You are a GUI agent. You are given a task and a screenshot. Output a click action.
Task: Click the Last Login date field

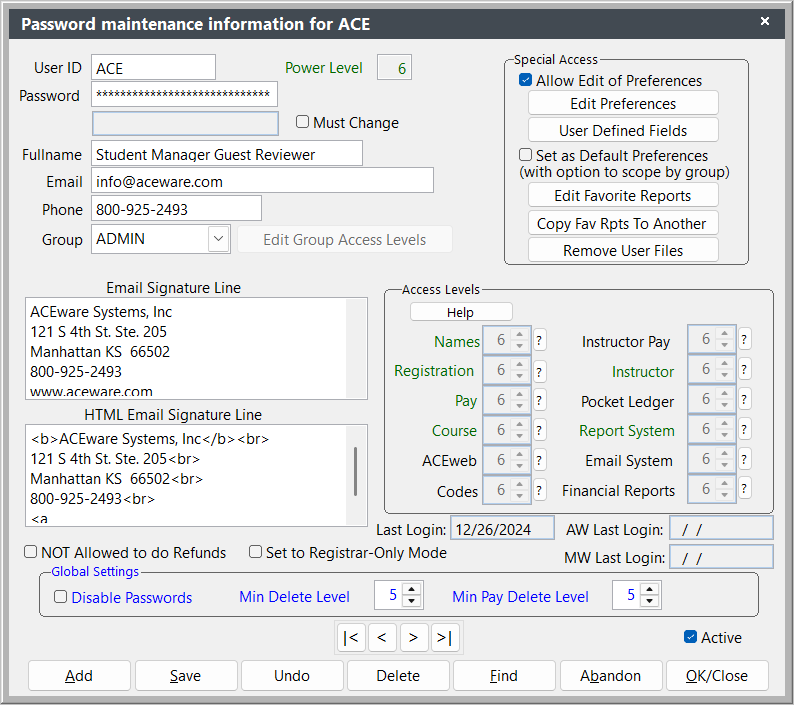coord(502,528)
